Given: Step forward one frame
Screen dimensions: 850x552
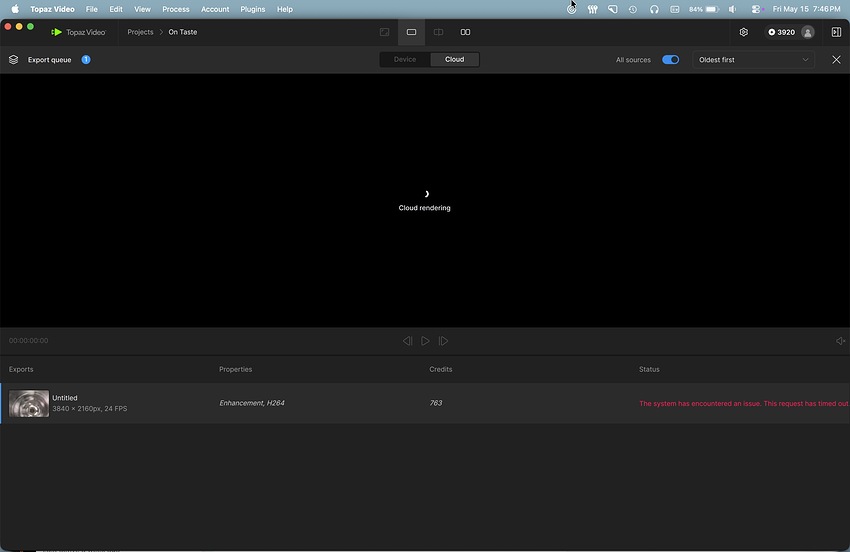Looking at the screenshot, I should pos(443,341).
